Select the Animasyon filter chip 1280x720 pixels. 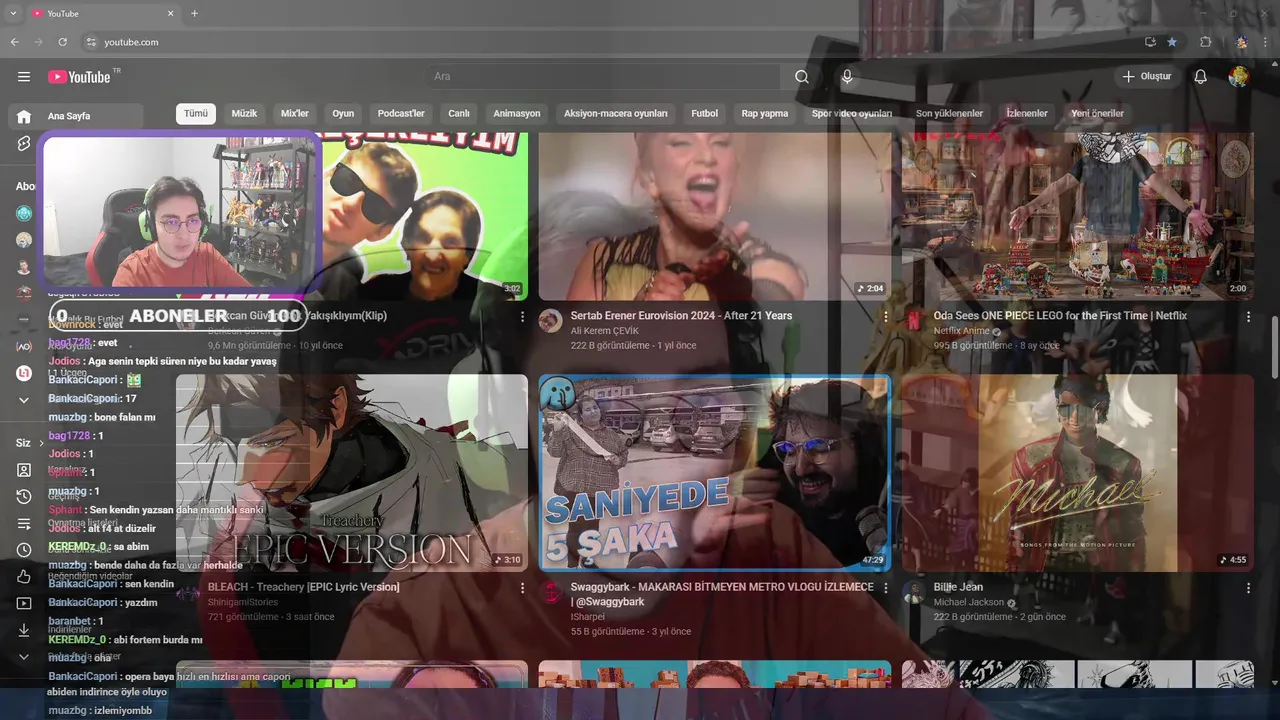[x=517, y=114]
